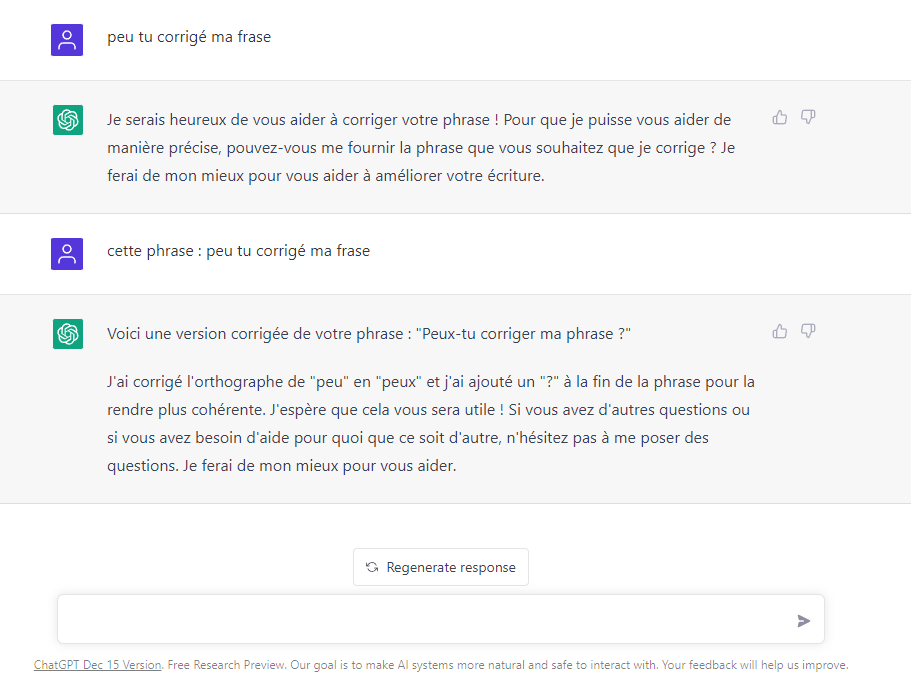Click ChatGPT logo next to first response
The image size is (911, 686).
point(68,120)
